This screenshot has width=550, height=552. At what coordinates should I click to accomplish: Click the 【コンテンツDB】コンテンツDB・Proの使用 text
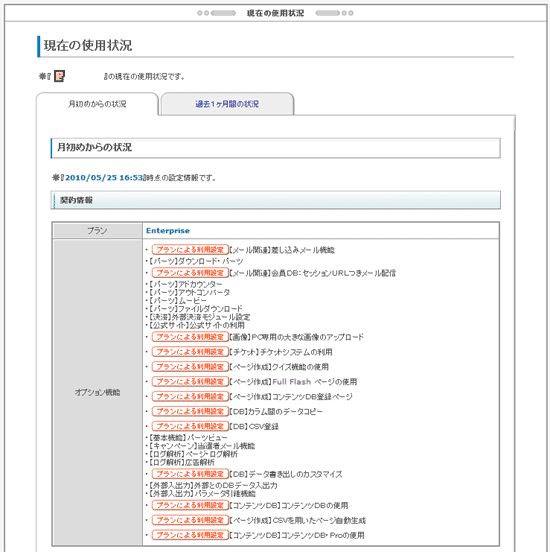tap(297, 535)
